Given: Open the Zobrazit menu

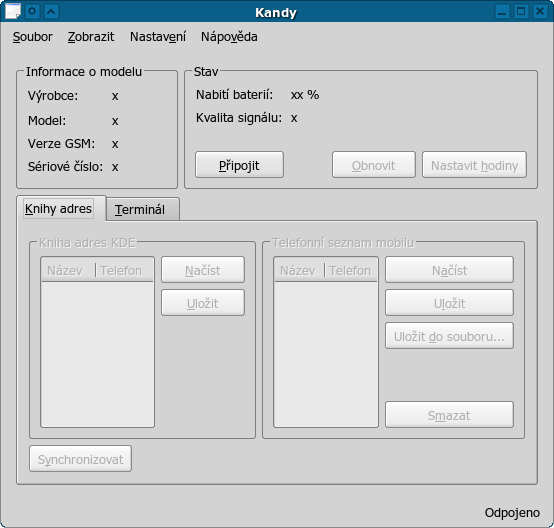Looking at the screenshot, I should (x=91, y=37).
